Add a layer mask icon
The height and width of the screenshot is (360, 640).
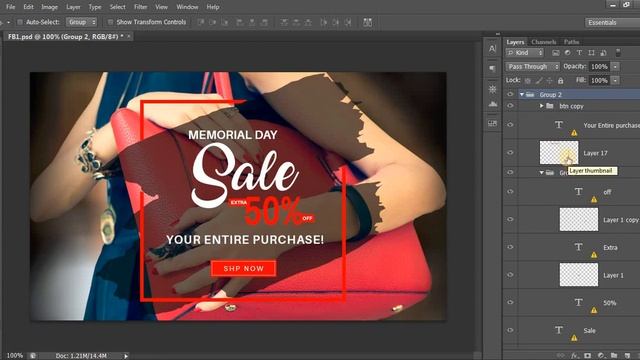588,356
